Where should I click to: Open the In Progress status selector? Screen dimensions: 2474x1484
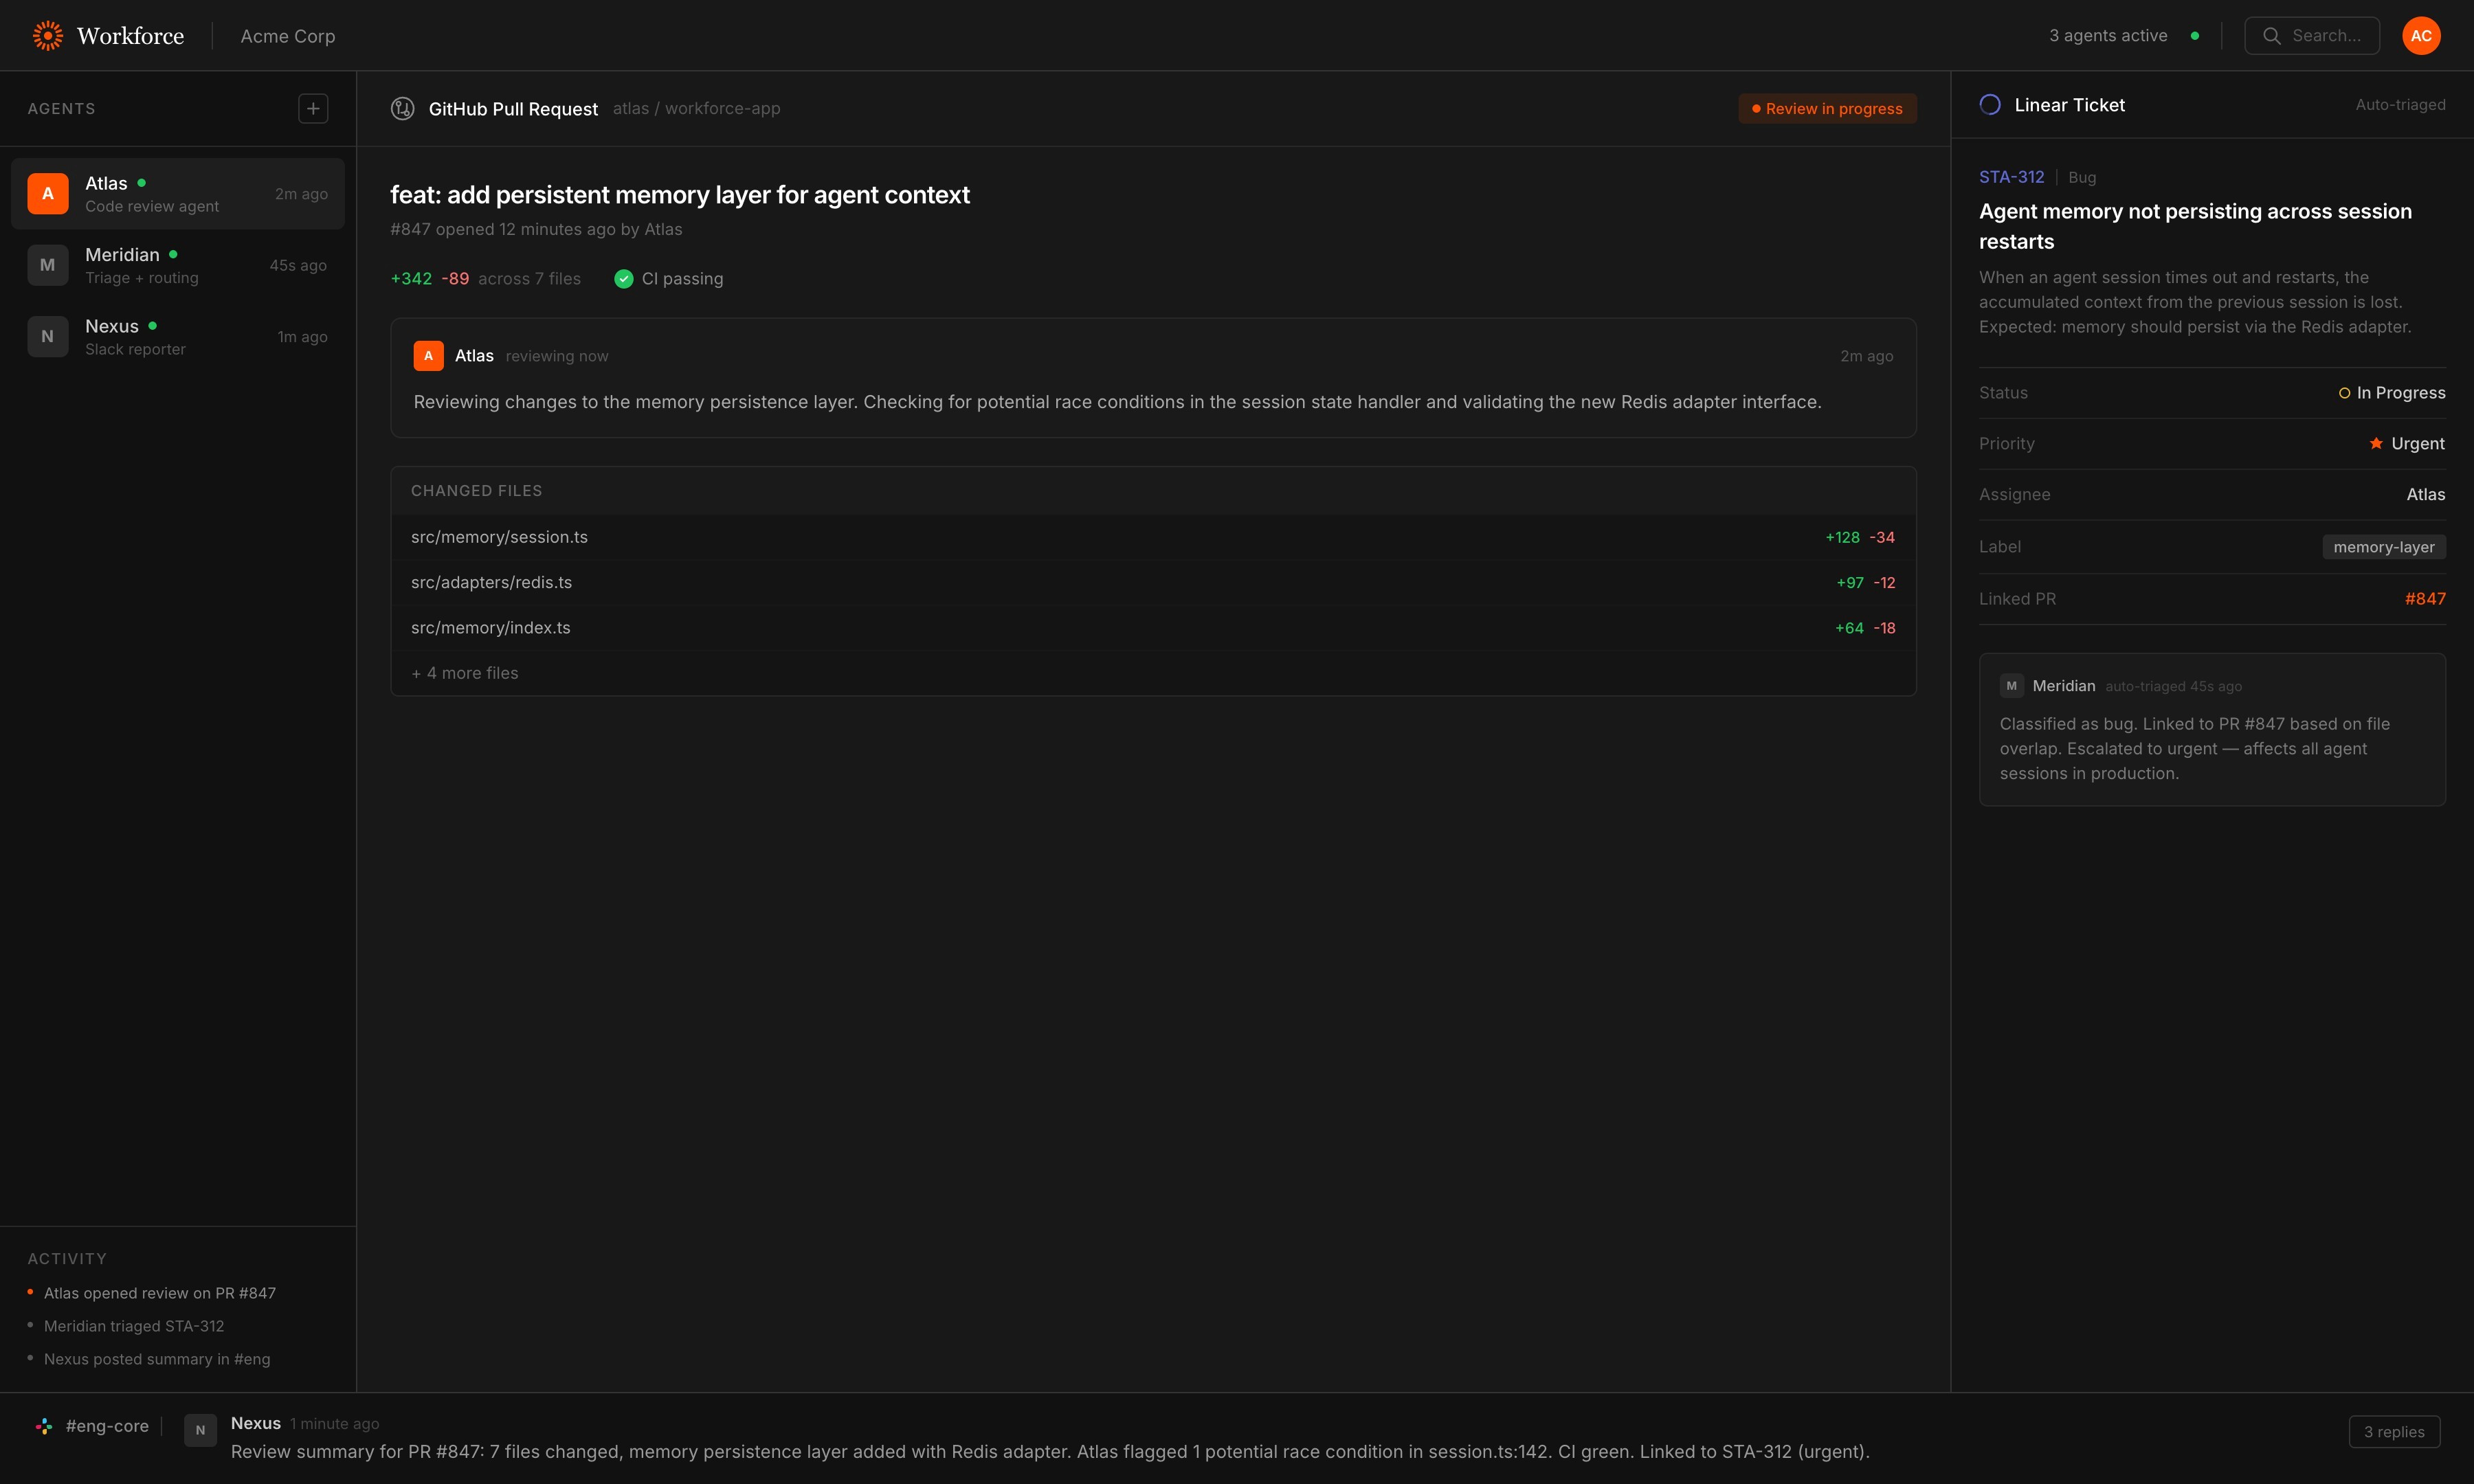tap(2392, 393)
